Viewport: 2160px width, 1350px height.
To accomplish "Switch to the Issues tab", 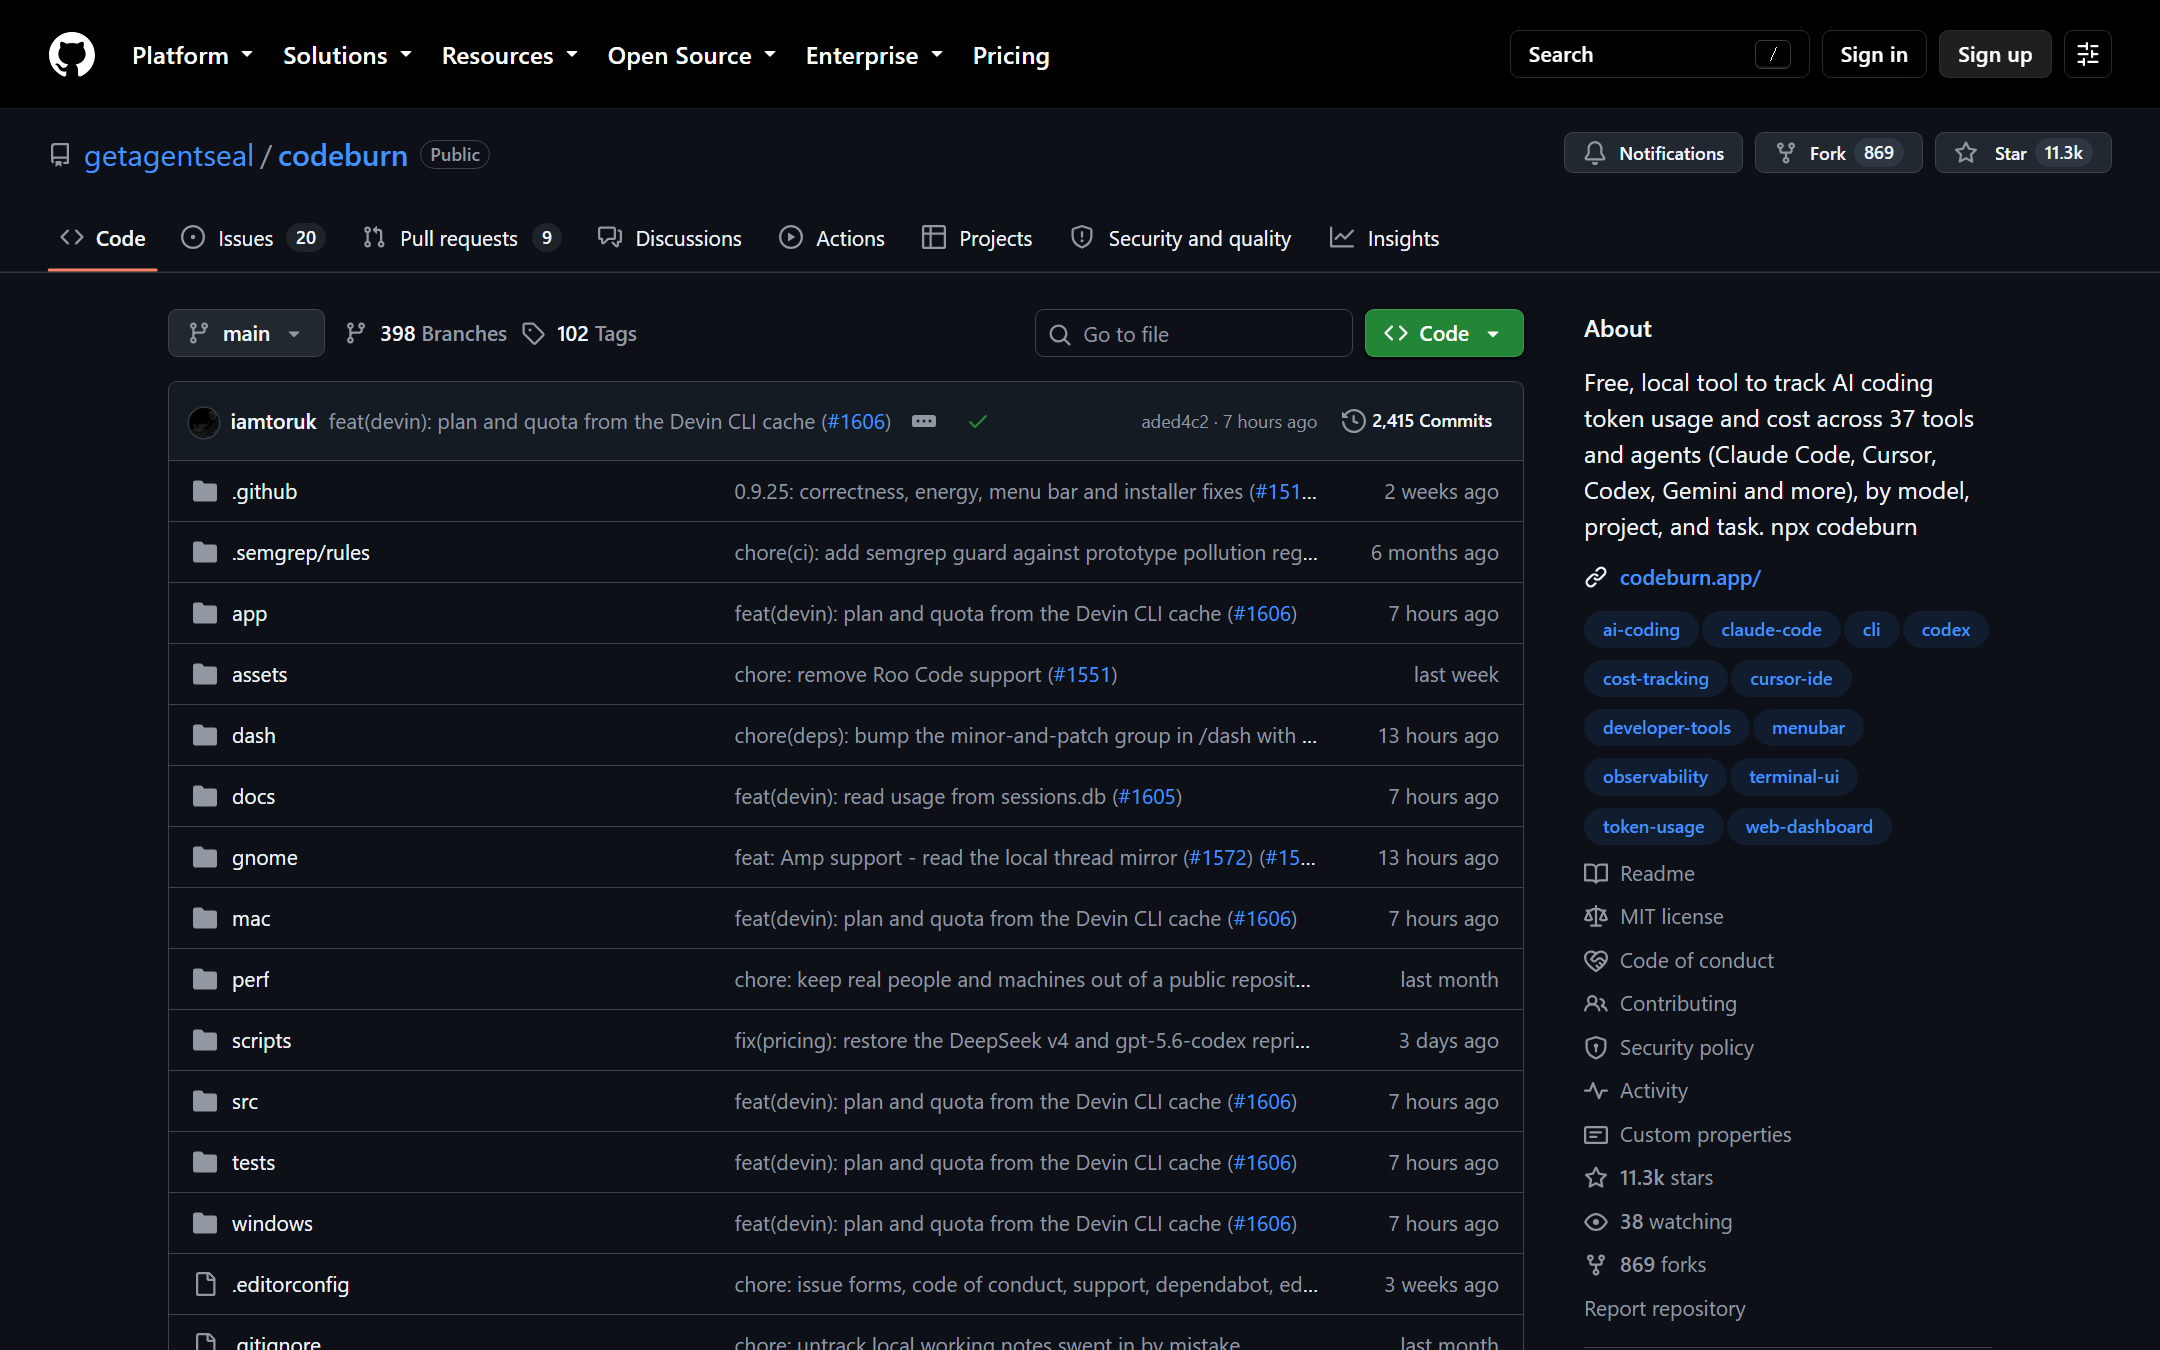I will (x=253, y=238).
